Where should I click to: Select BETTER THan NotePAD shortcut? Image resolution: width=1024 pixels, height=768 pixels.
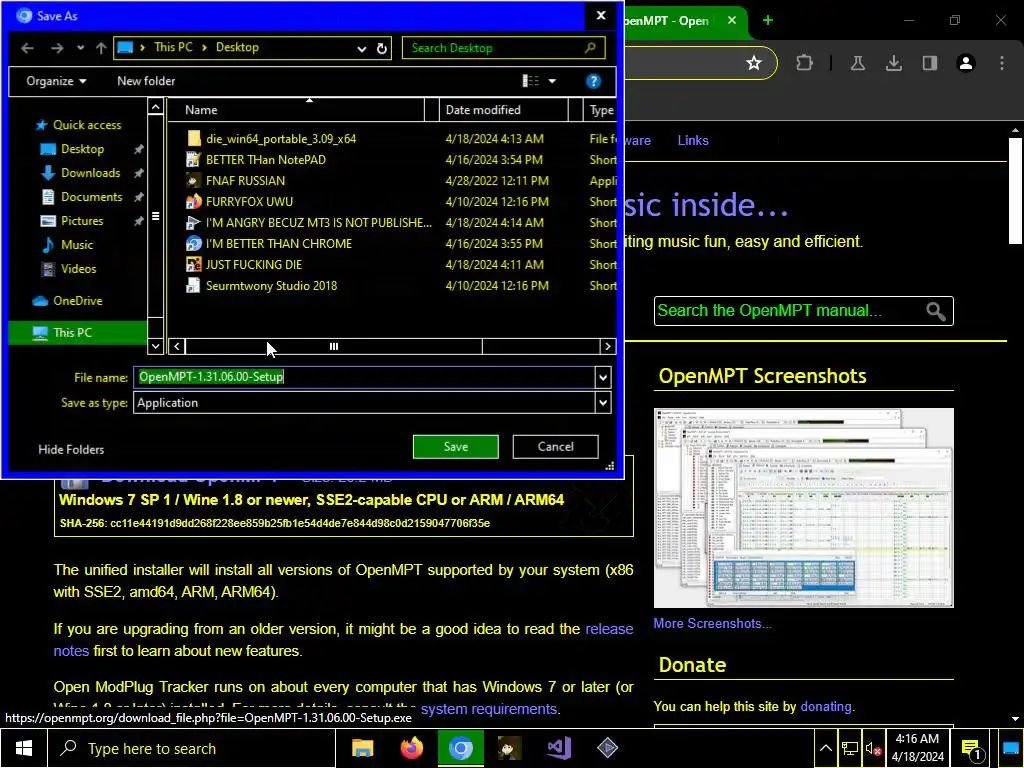[x=265, y=159]
